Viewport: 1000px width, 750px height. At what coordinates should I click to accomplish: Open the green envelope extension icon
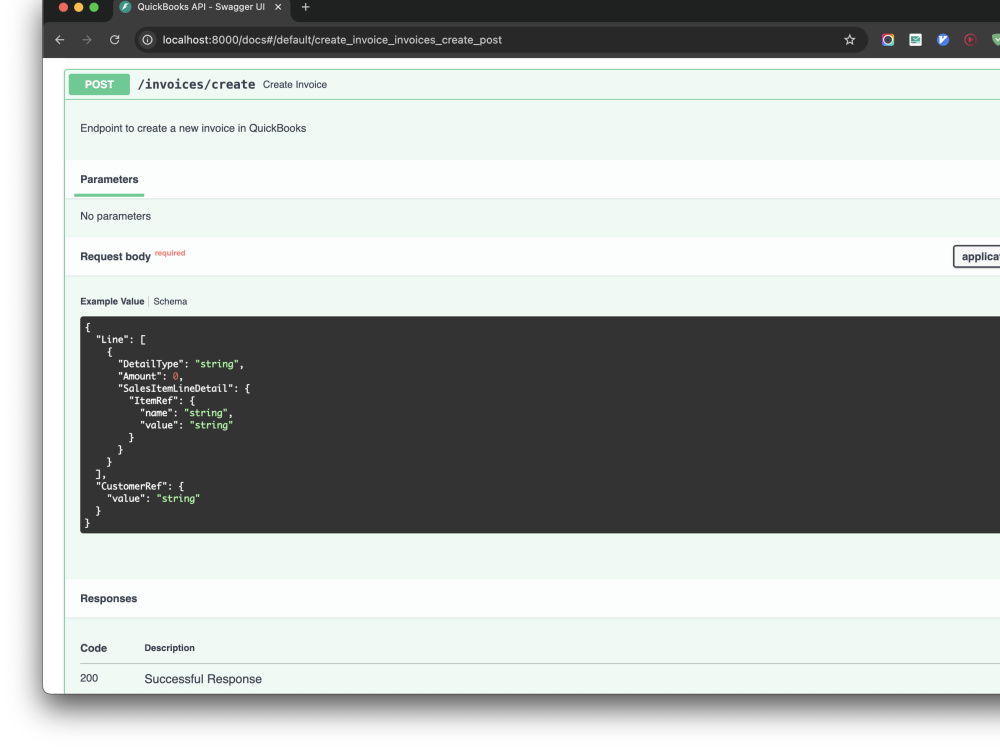click(915, 40)
